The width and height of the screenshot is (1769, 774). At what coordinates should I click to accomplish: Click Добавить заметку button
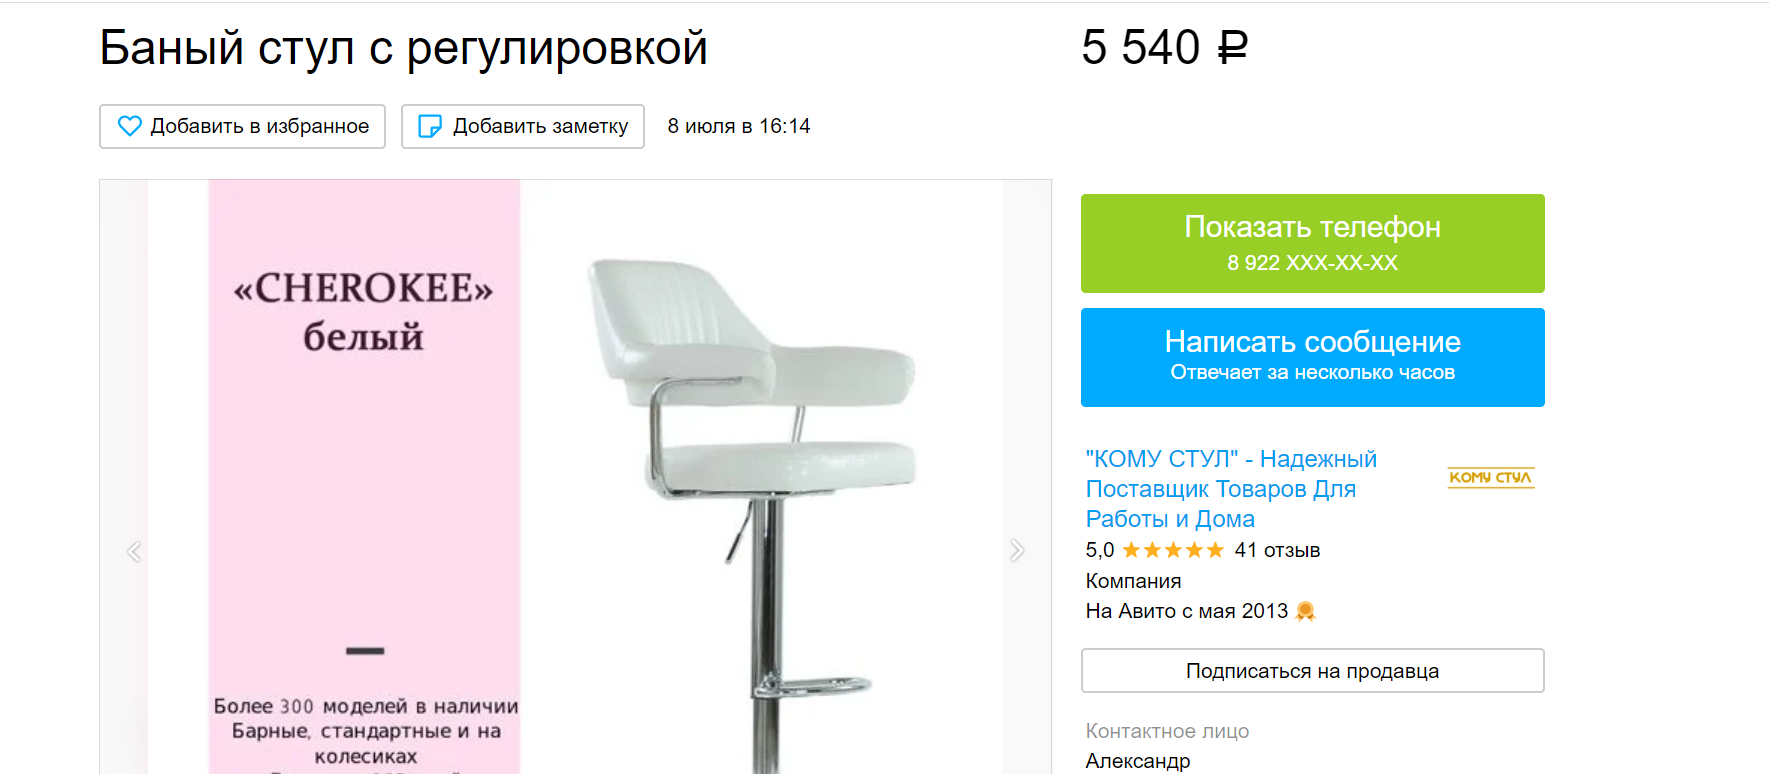click(523, 126)
